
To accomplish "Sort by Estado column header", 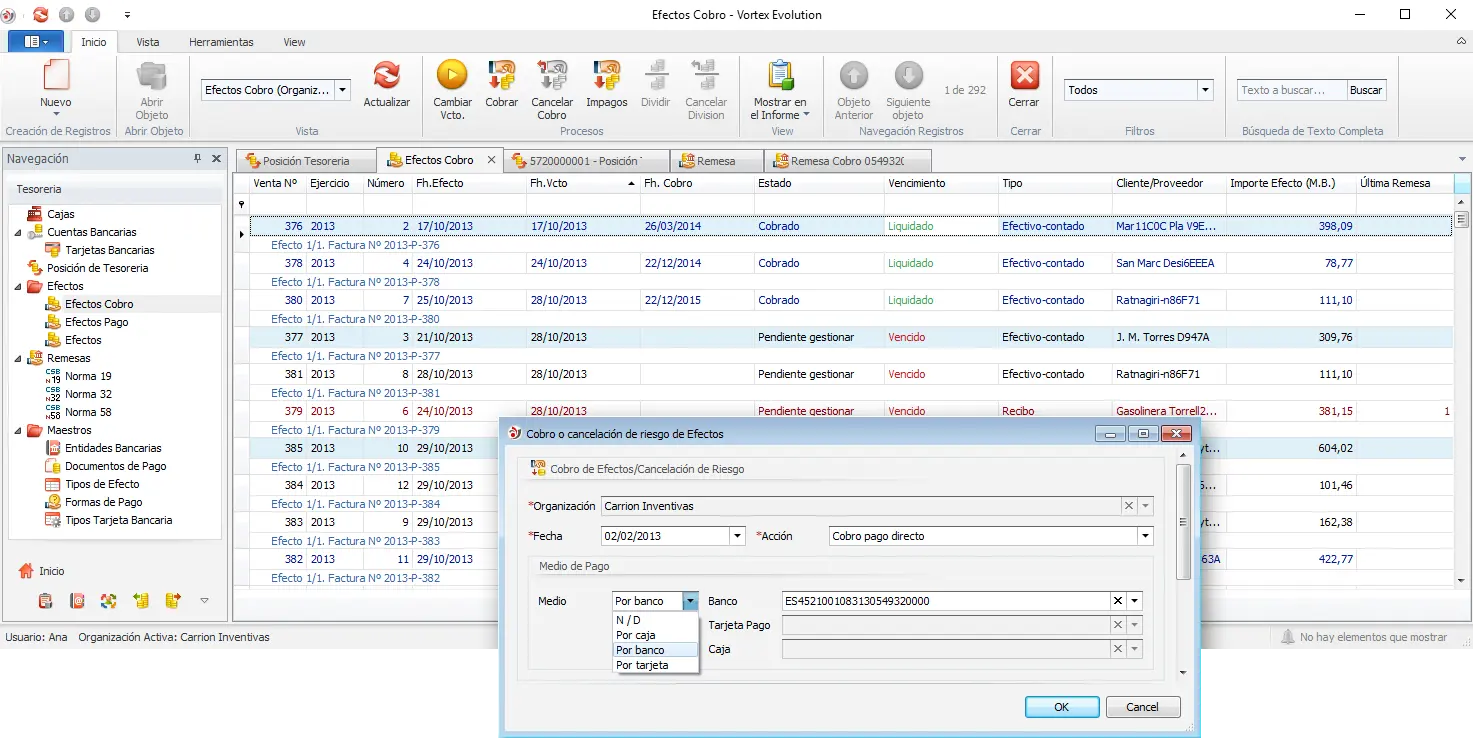I will click(819, 184).
